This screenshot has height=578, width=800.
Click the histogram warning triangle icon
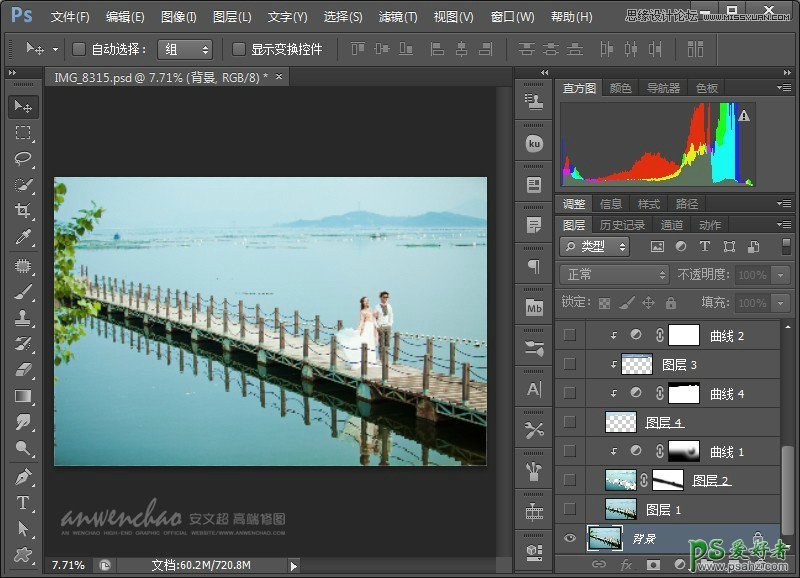click(743, 117)
